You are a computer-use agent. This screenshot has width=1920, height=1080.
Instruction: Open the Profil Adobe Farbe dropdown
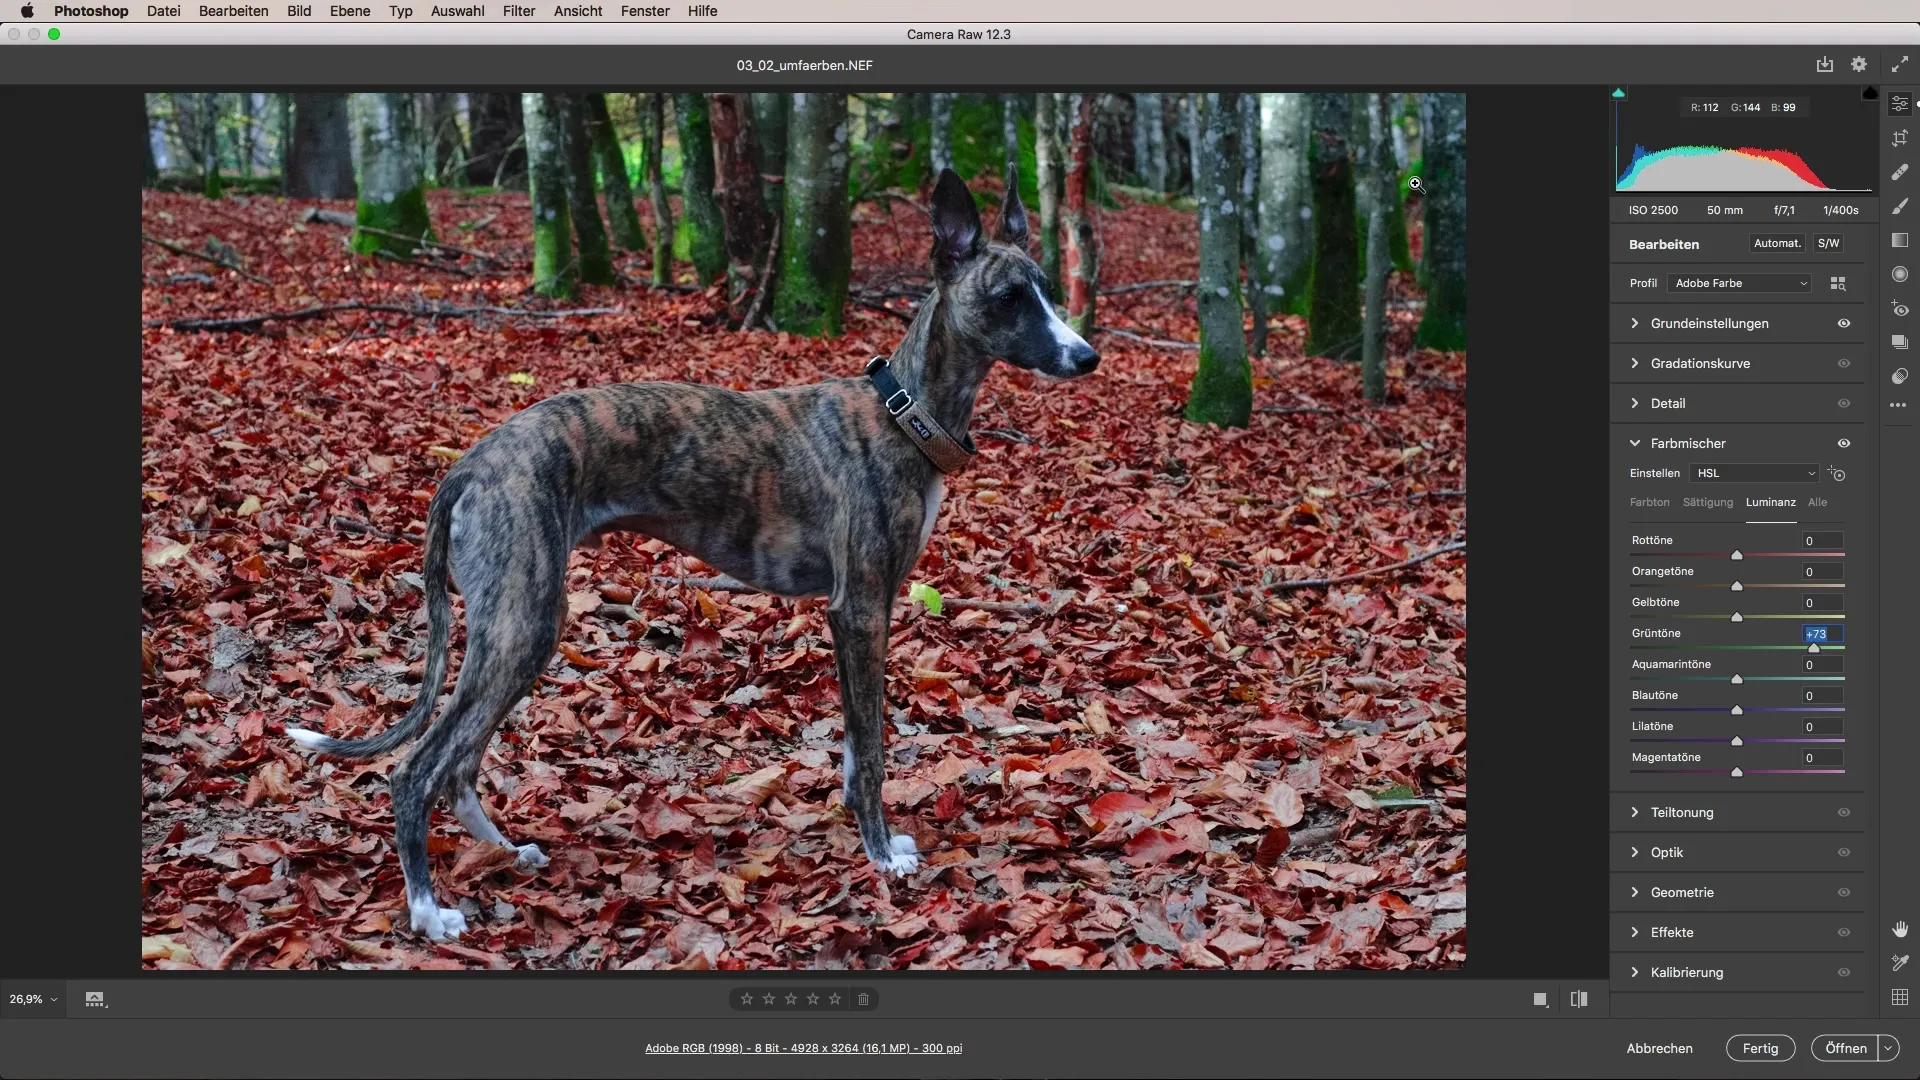coord(1740,284)
